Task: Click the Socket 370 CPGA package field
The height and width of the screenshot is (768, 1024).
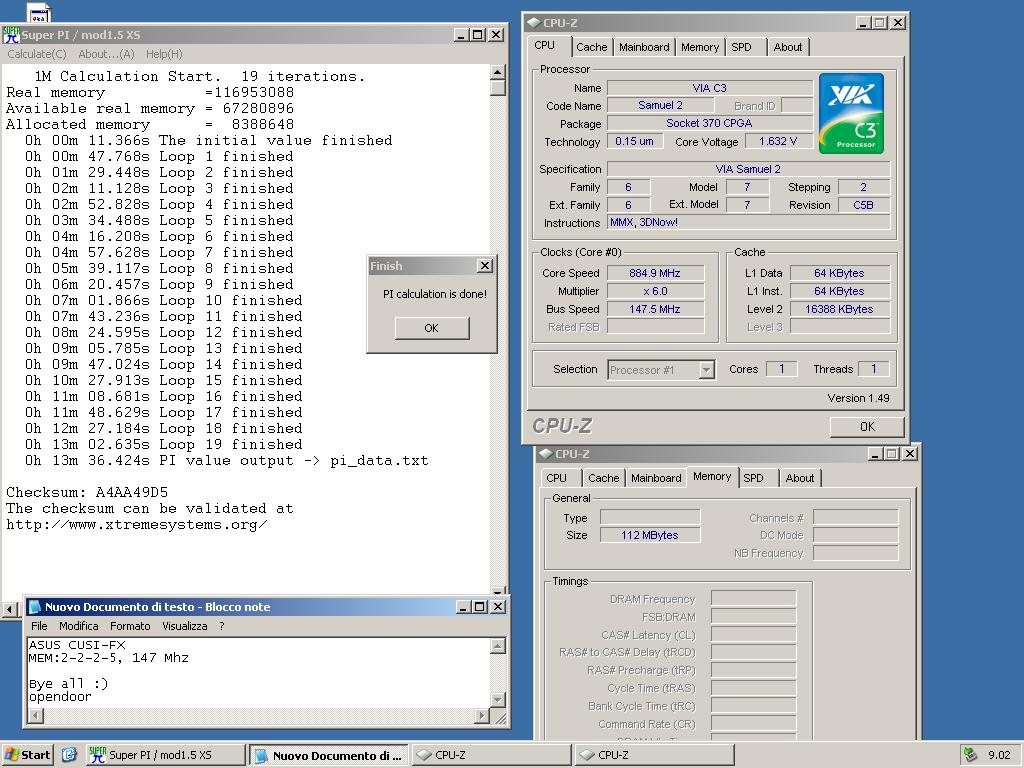Action: pyautogui.click(x=709, y=123)
